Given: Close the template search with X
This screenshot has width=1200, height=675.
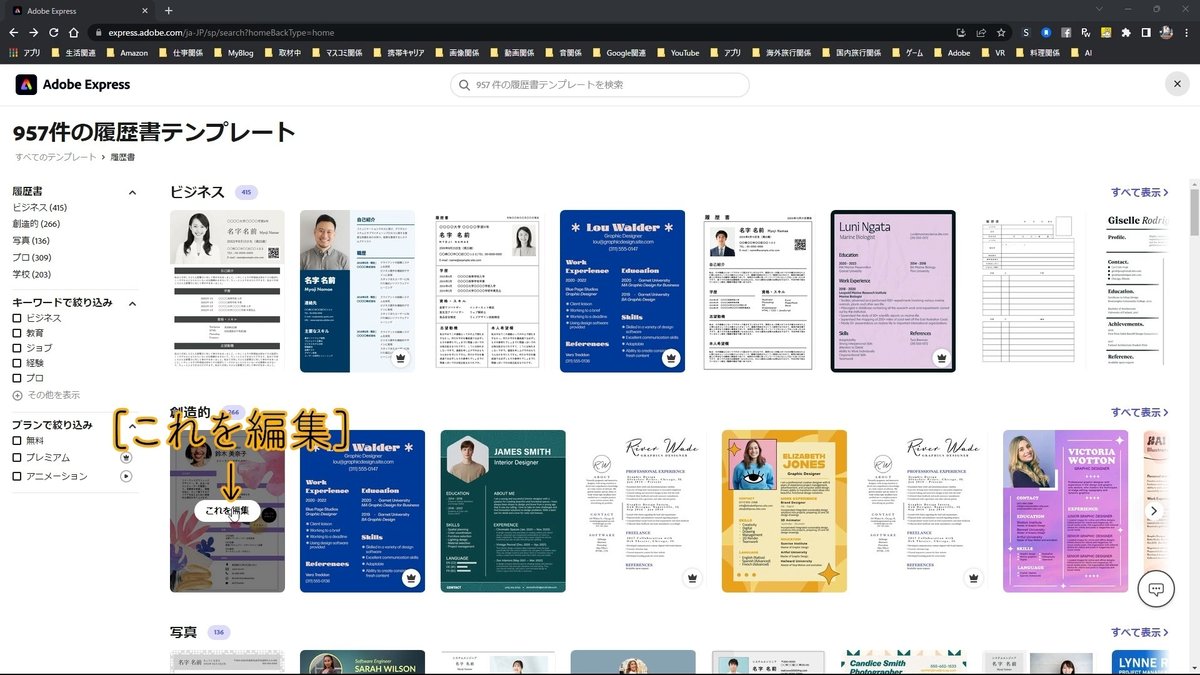Looking at the screenshot, I should click(x=1177, y=85).
